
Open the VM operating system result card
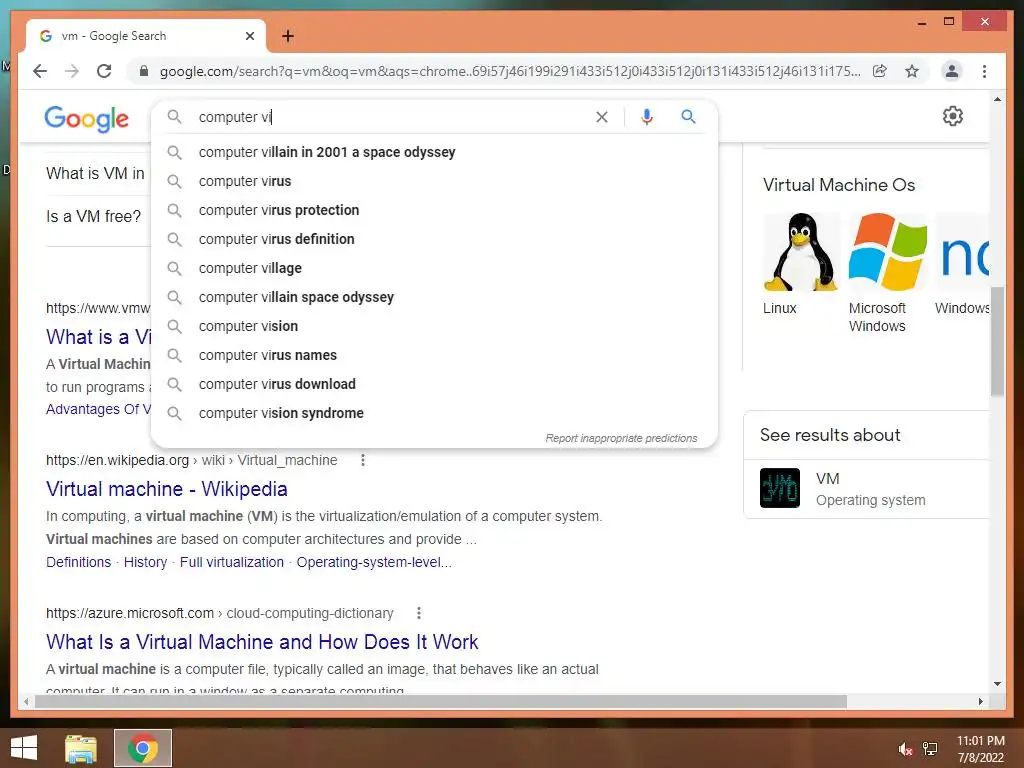tap(867, 489)
